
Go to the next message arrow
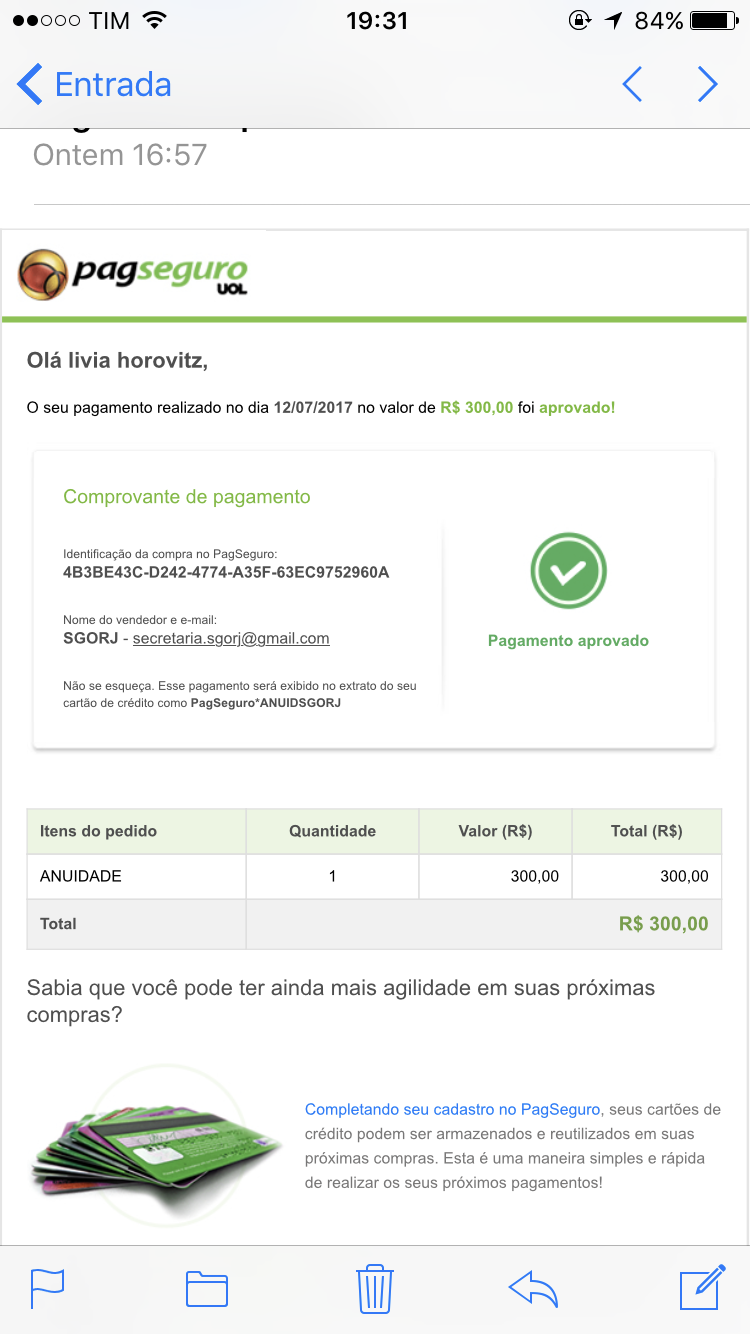[707, 85]
